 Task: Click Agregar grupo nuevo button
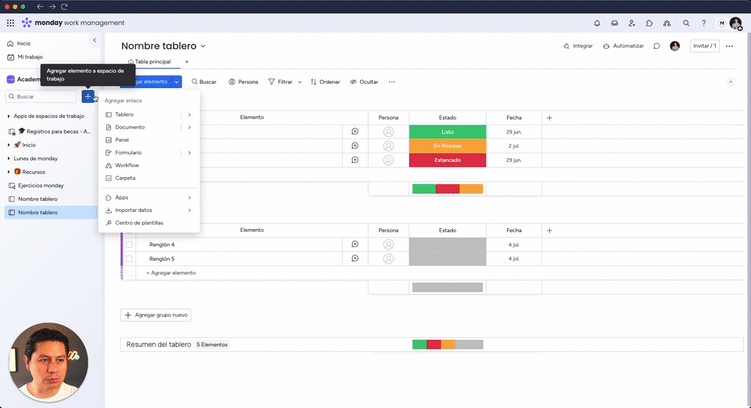[156, 315]
